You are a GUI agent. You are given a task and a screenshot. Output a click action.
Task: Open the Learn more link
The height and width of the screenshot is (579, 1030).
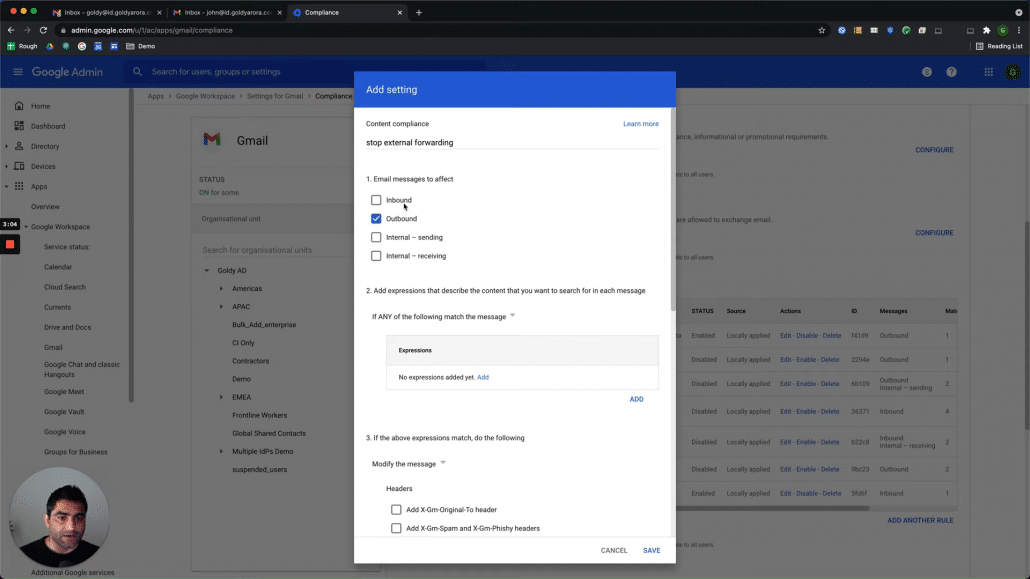coord(640,124)
